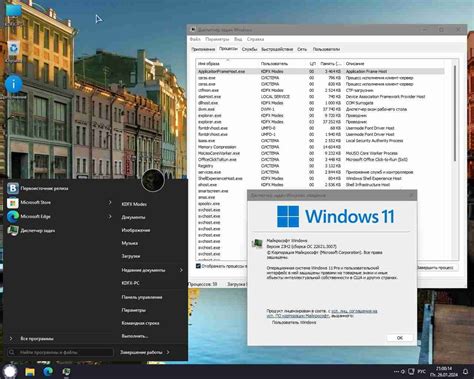Click the small computer icon in winver dialog
The width and height of the screenshot is (474, 379).
coord(257,243)
